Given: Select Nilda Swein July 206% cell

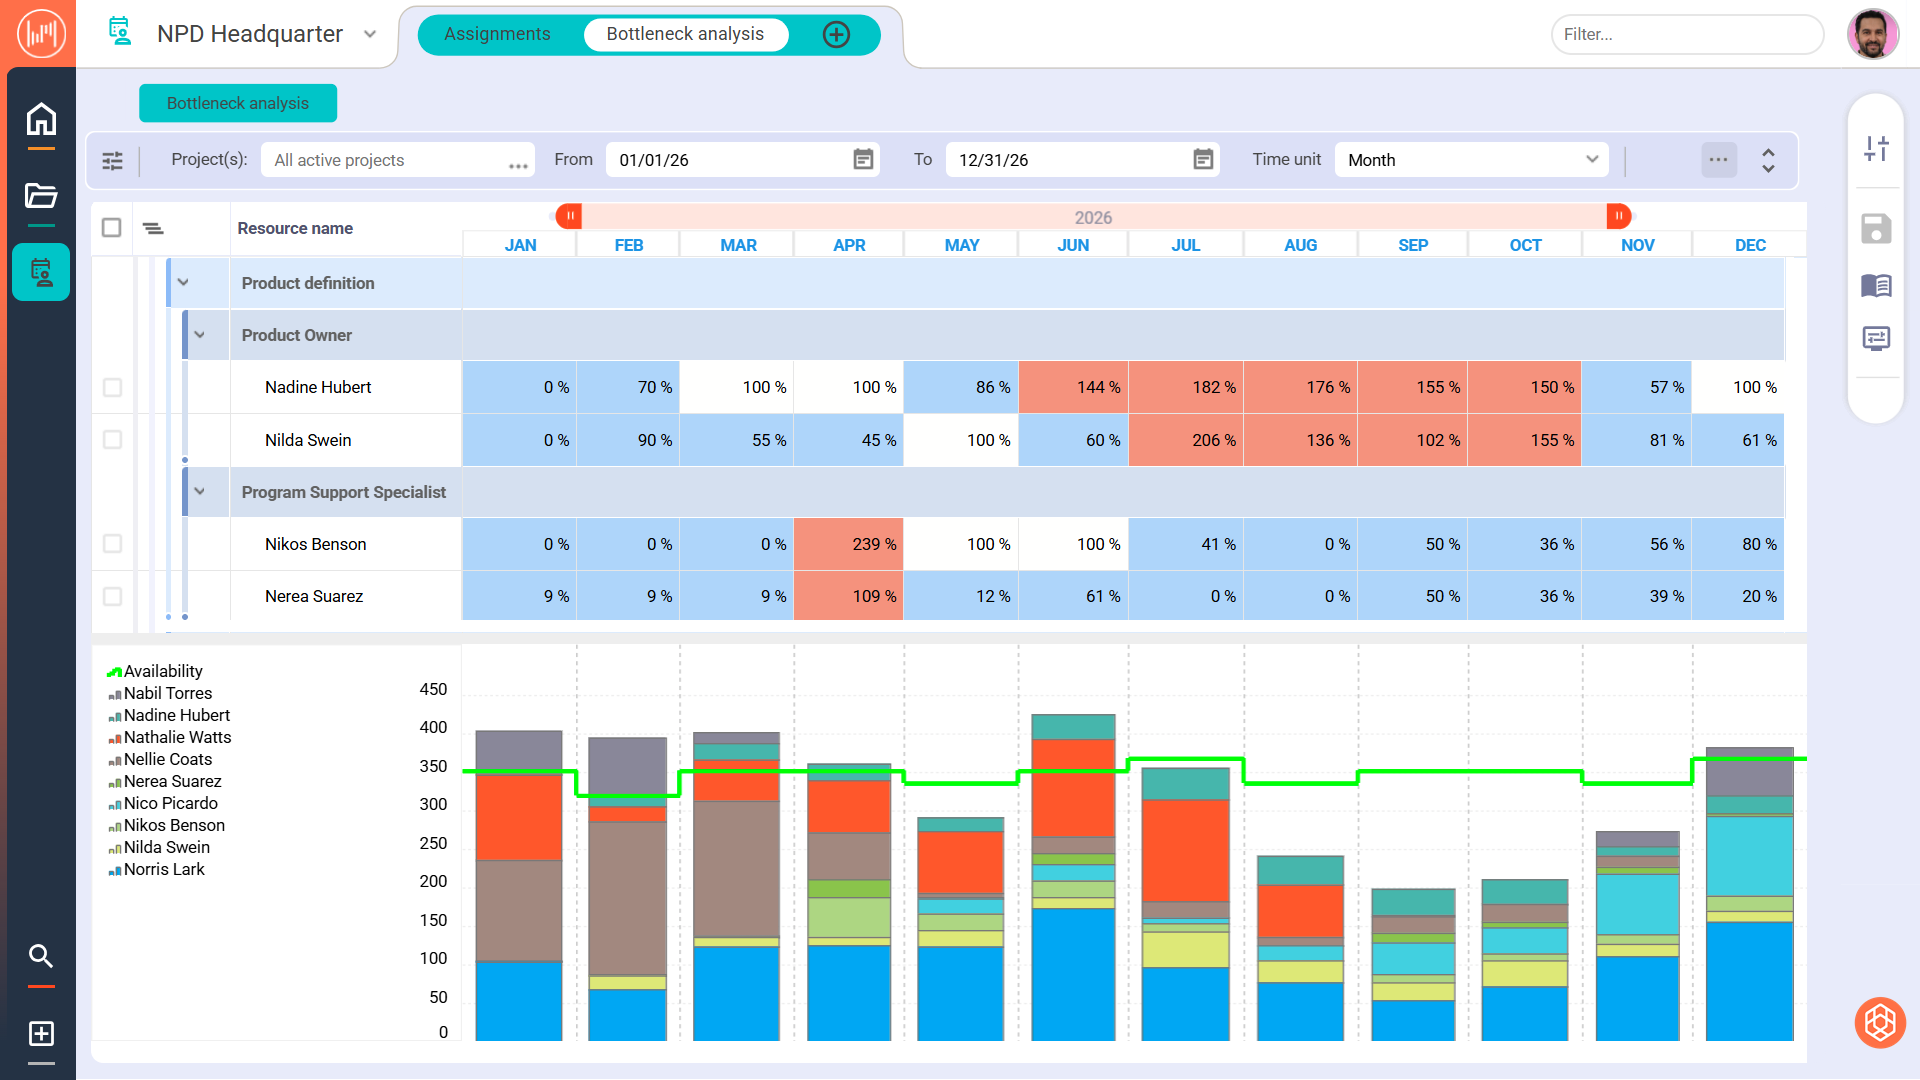Looking at the screenshot, I should pos(1186,440).
